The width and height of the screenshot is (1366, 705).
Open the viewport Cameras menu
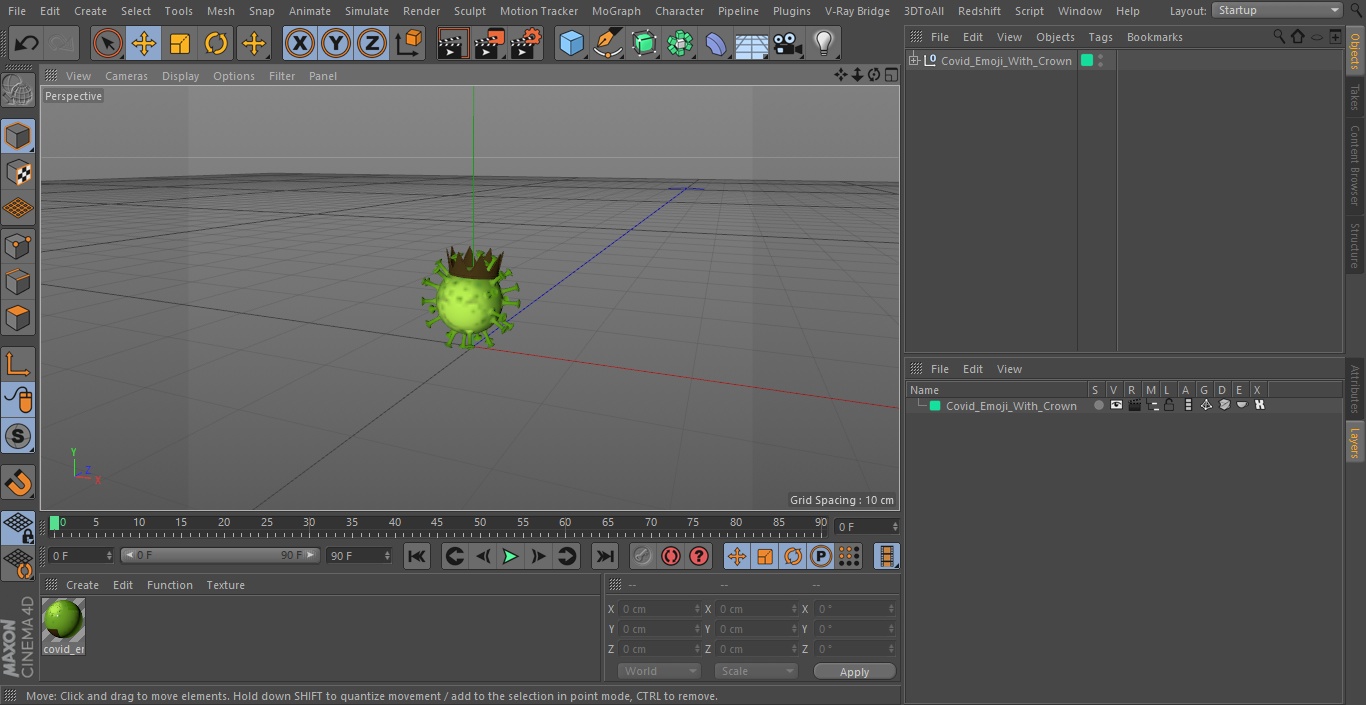127,76
